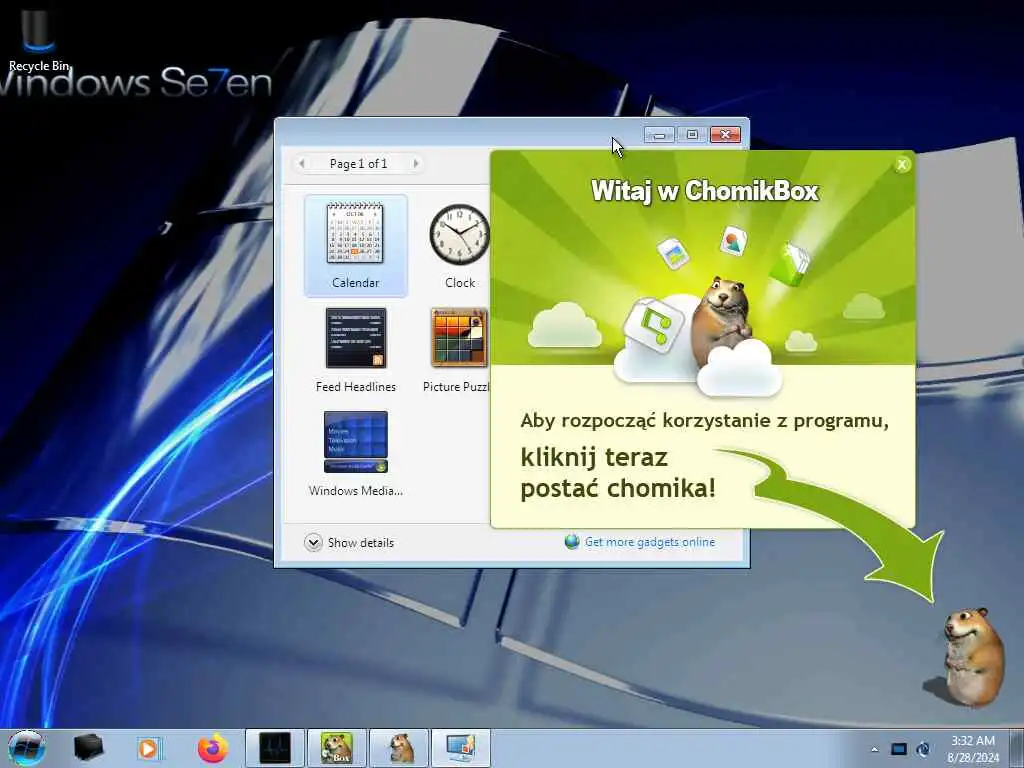Close the ChomikBox welcome popup
The width and height of the screenshot is (1024, 768).
[x=902, y=165]
